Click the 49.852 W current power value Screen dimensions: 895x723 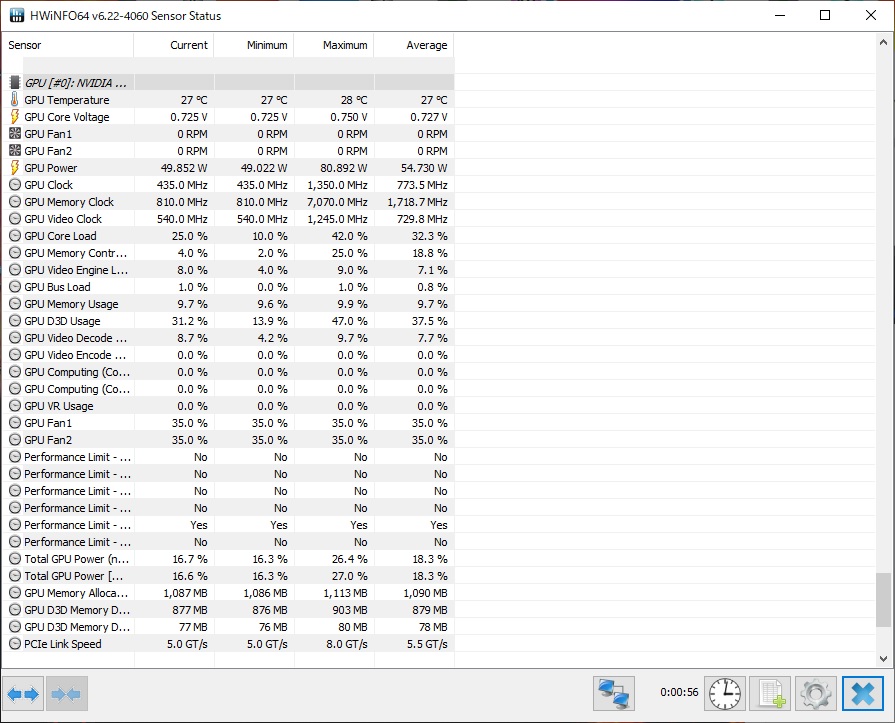(184, 168)
